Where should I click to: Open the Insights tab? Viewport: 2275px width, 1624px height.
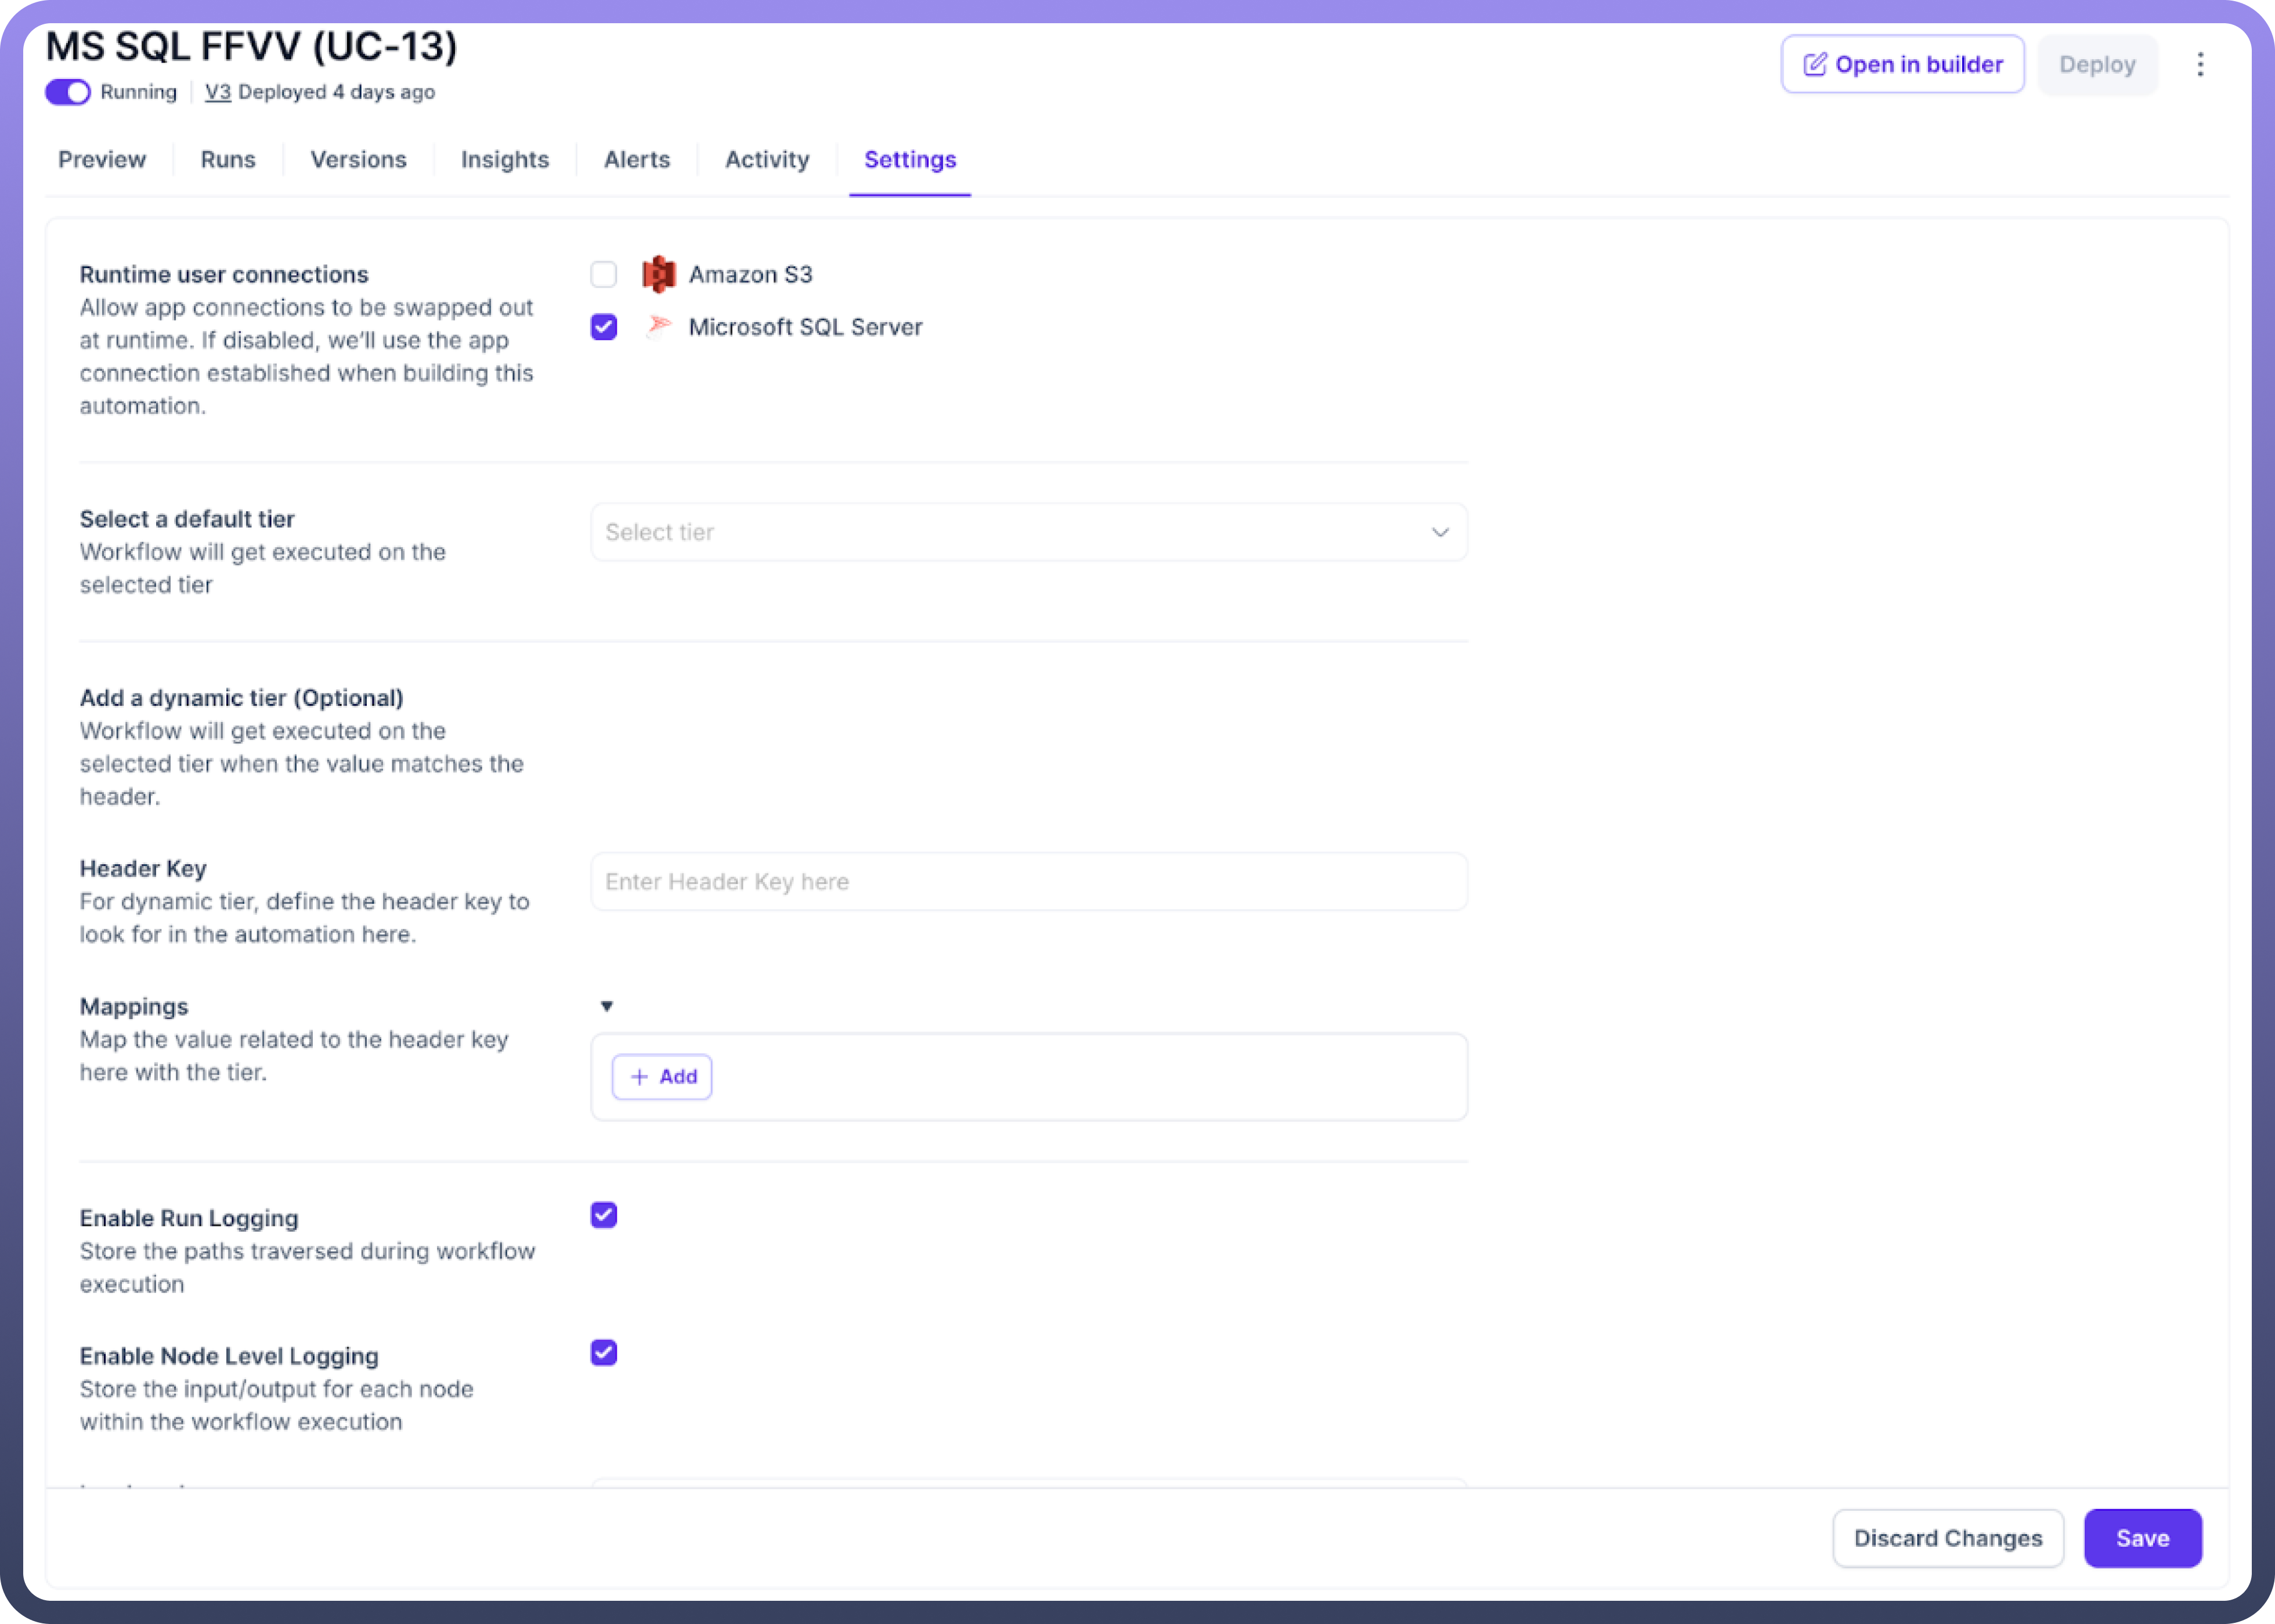point(505,160)
